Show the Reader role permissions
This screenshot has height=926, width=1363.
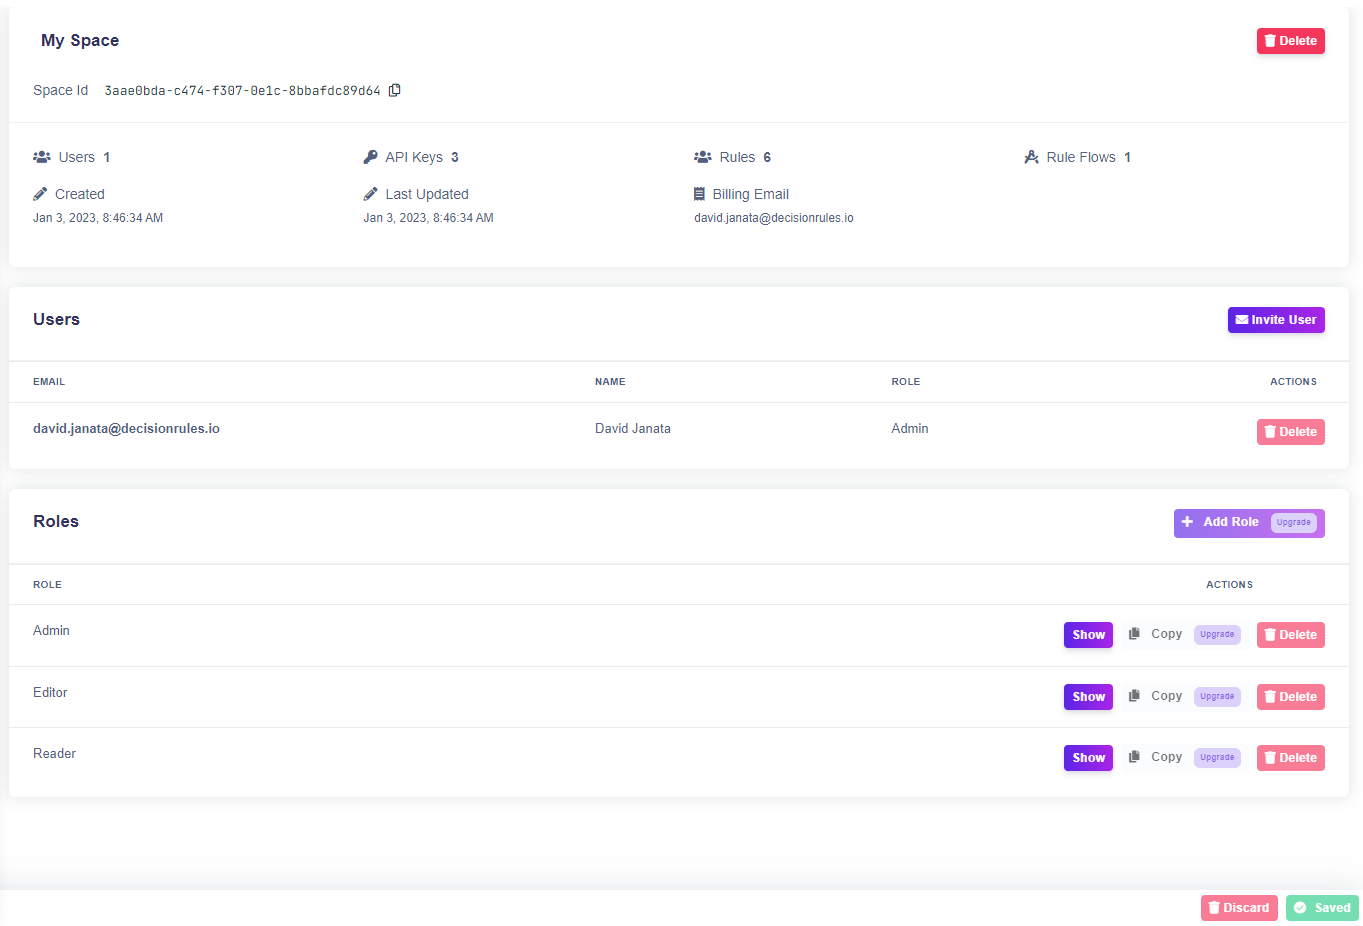pyautogui.click(x=1088, y=758)
